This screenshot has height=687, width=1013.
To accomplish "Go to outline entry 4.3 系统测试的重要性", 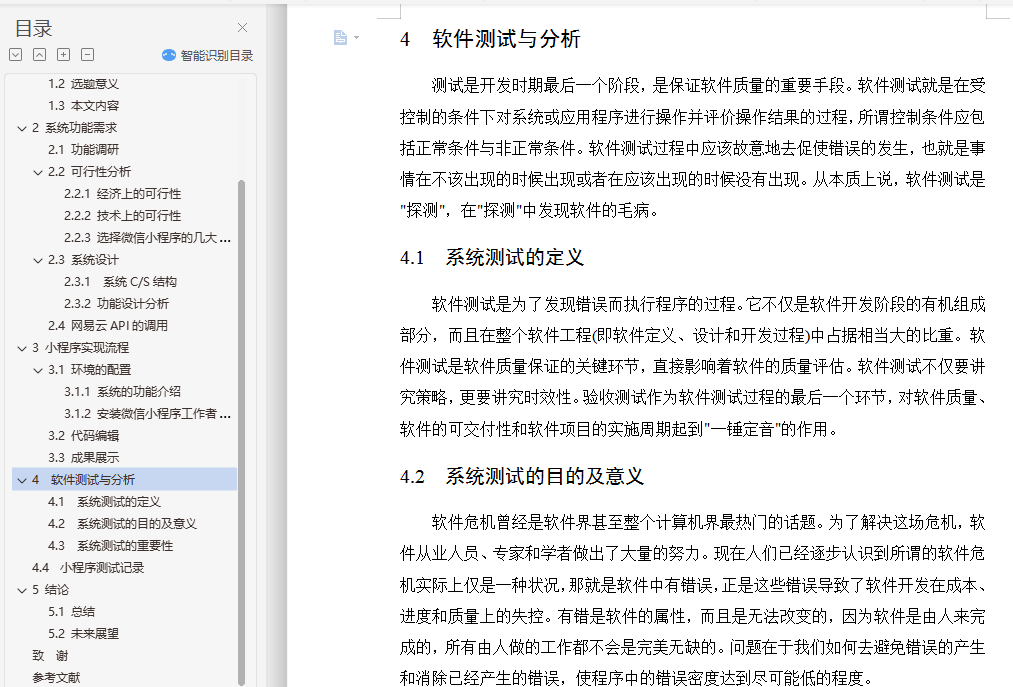I will click(110, 545).
